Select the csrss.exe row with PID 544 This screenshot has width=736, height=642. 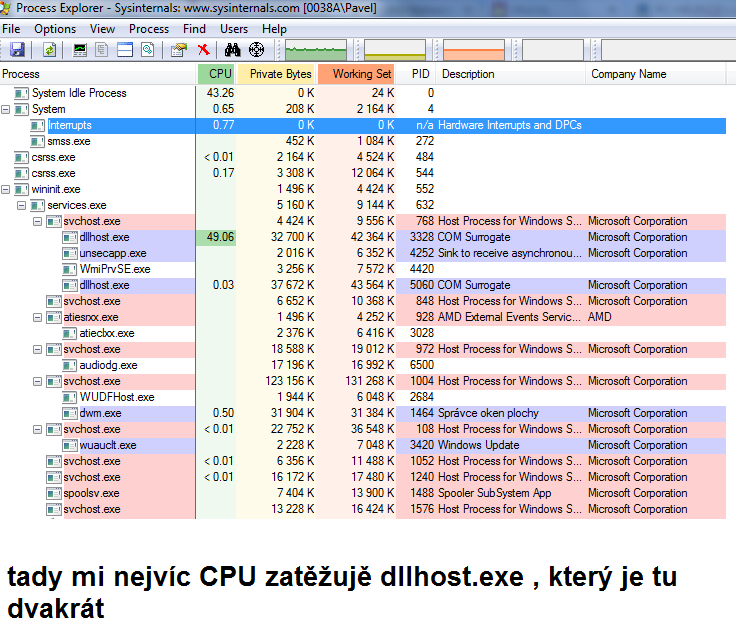click(x=363, y=173)
